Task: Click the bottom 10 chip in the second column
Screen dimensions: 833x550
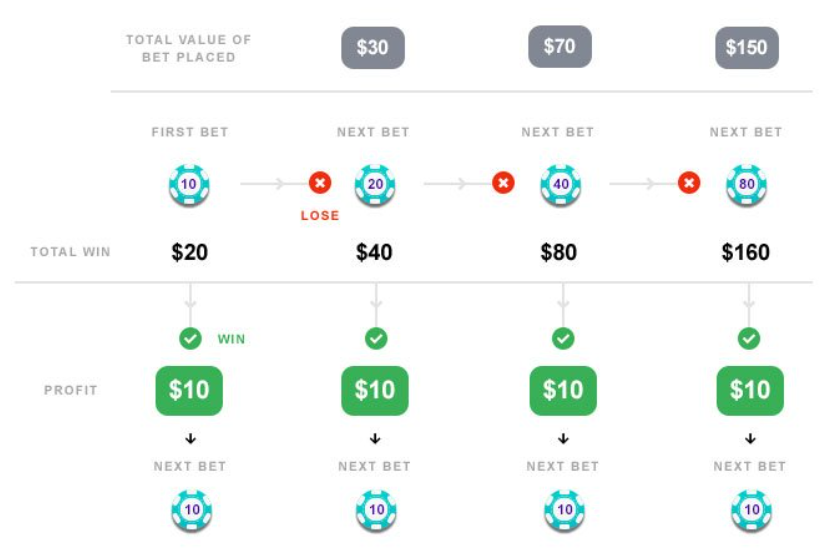Action: point(376,510)
